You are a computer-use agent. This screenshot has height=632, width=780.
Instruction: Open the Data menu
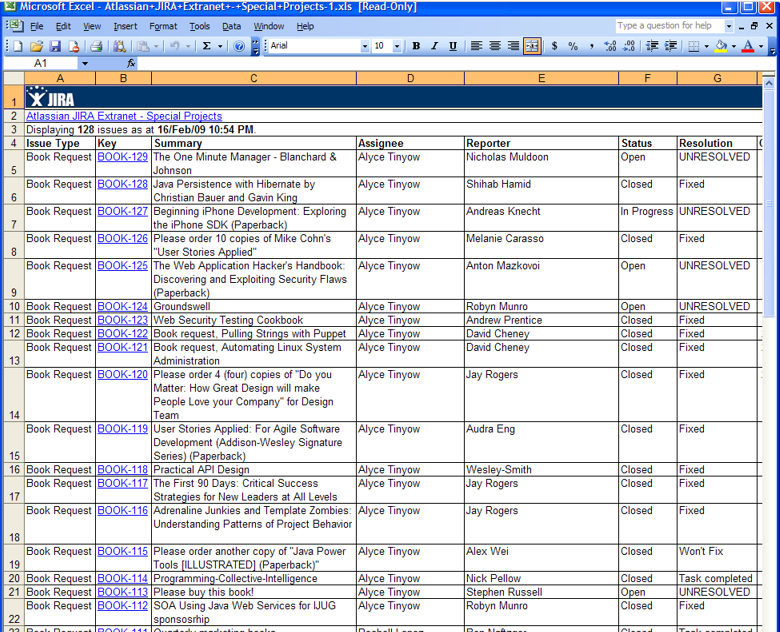[231, 26]
